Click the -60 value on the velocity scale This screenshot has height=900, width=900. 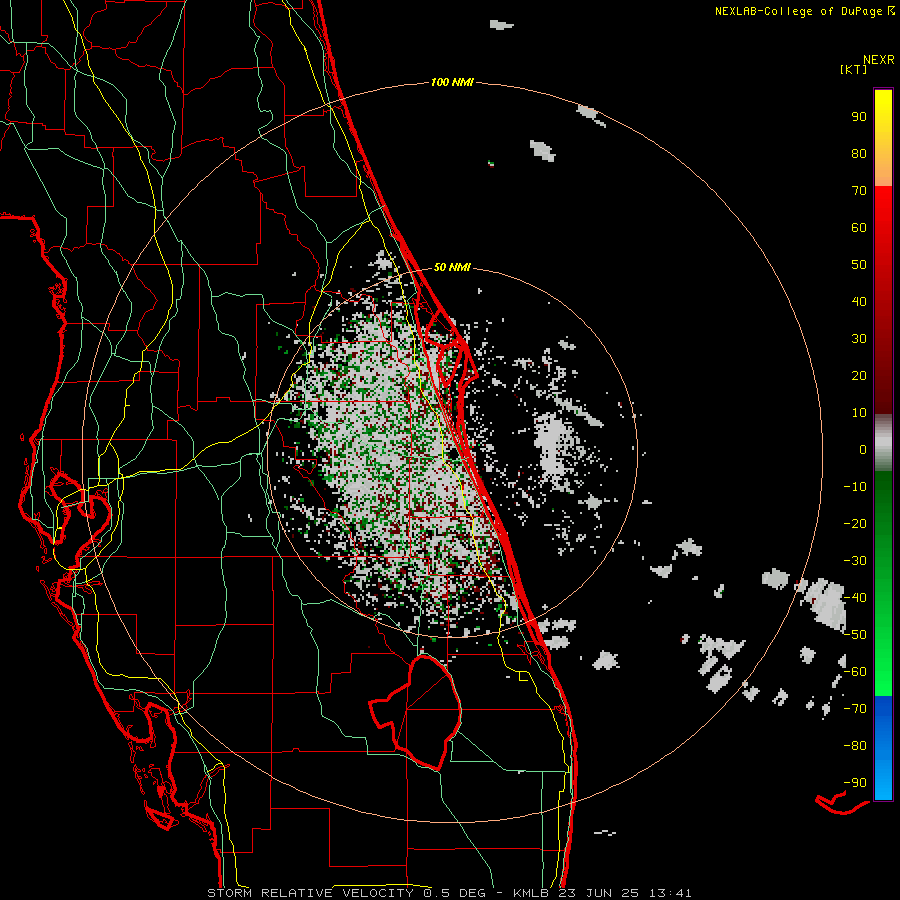point(855,672)
